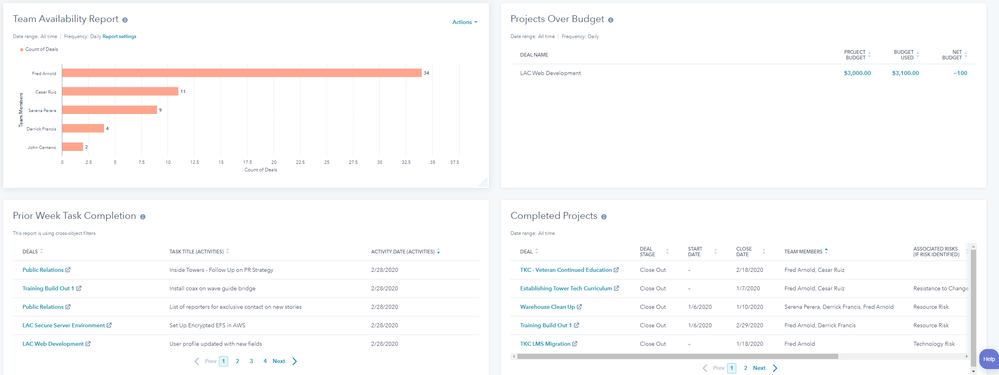Go to page 2 of Prior Week Task Completion
The height and width of the screenshot is (375, 999).
coord(237,361)
